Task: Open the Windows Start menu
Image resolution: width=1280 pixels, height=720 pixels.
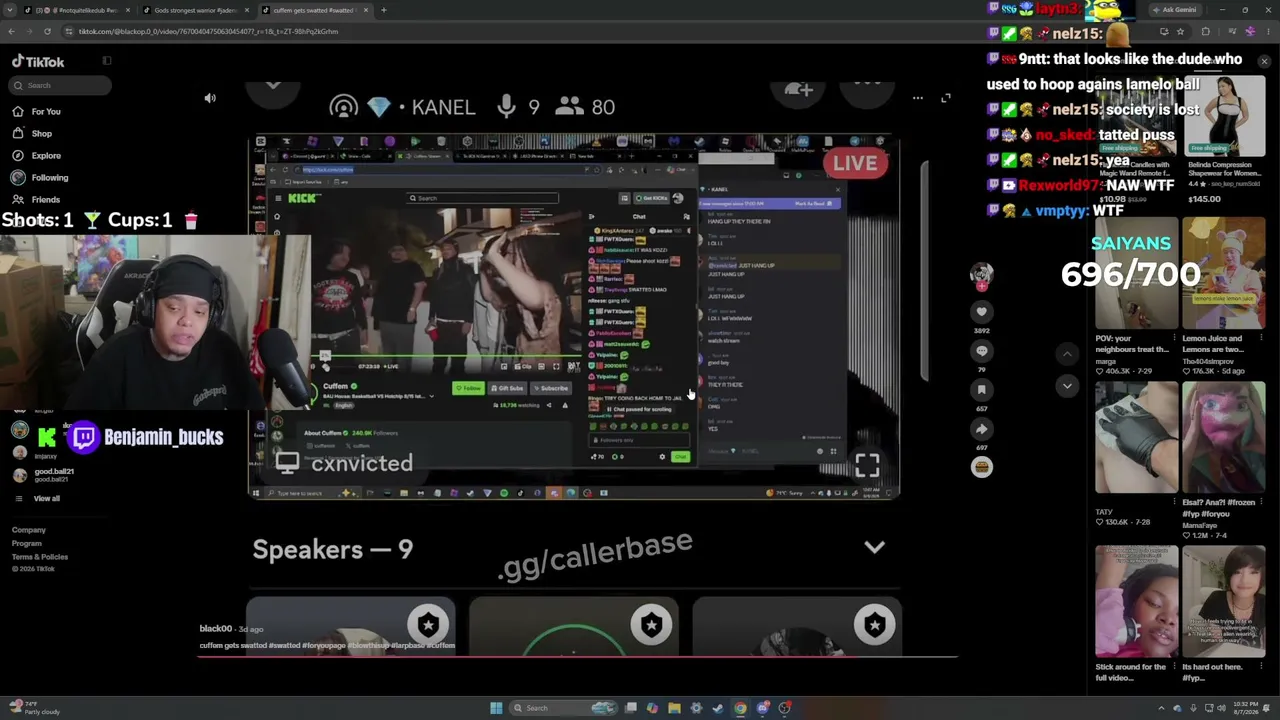Action: point(496,708)
